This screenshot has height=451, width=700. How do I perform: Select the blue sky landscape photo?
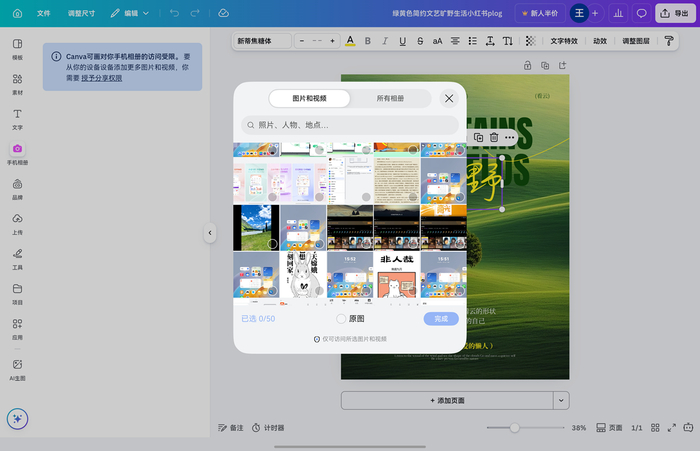coord(256,227)
